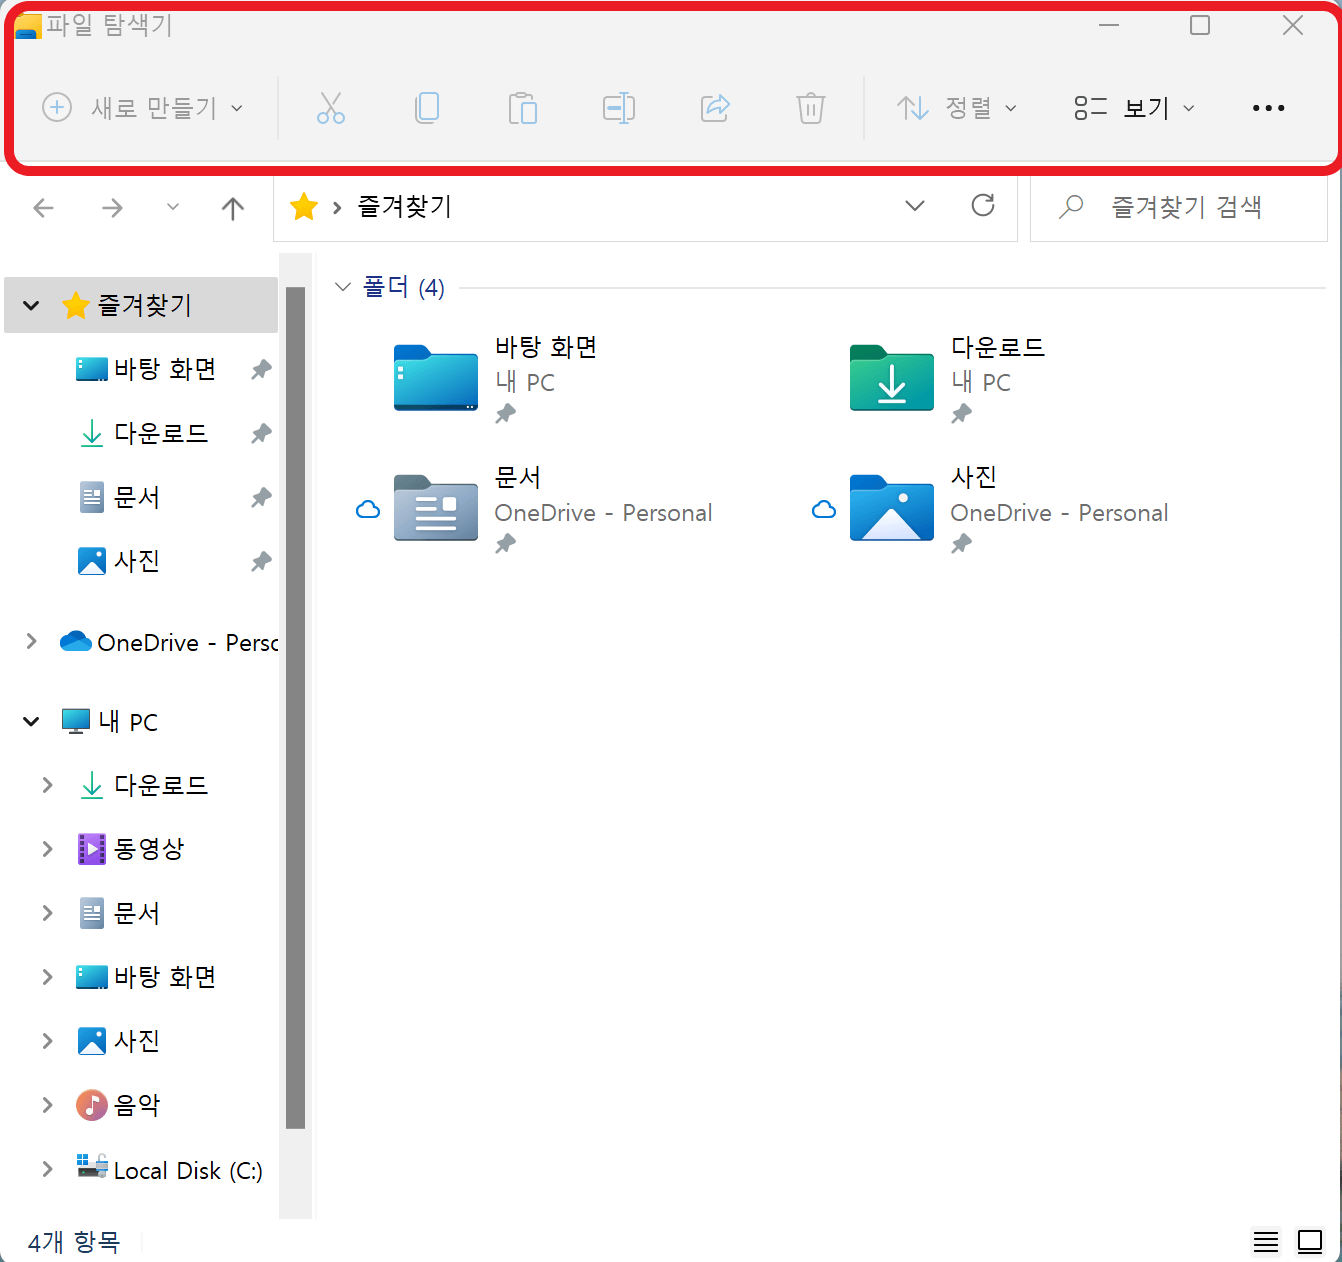Click the 파일 탐색기 title bar icon
This screenshot has width=1342, height=1262.
pyautogui.click(x=28, y=26)
